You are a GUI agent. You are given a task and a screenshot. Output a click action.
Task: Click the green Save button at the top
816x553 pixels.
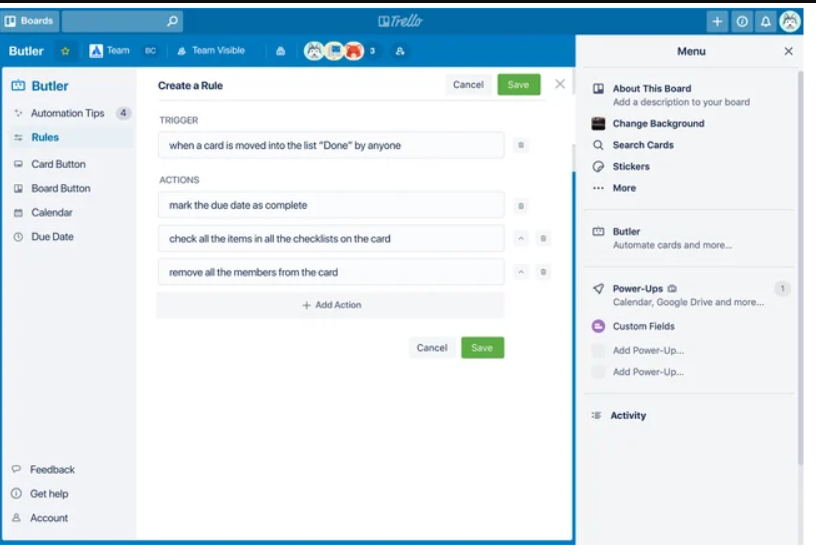pyautogui.click(x=518, y=85)
